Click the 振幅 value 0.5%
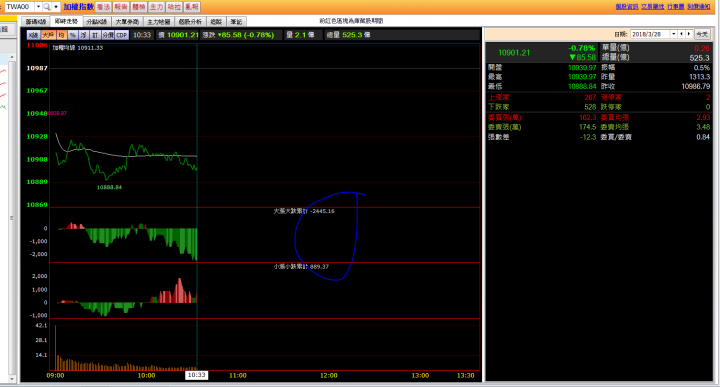Screen dimensions: 720x387 click(702, 67)
